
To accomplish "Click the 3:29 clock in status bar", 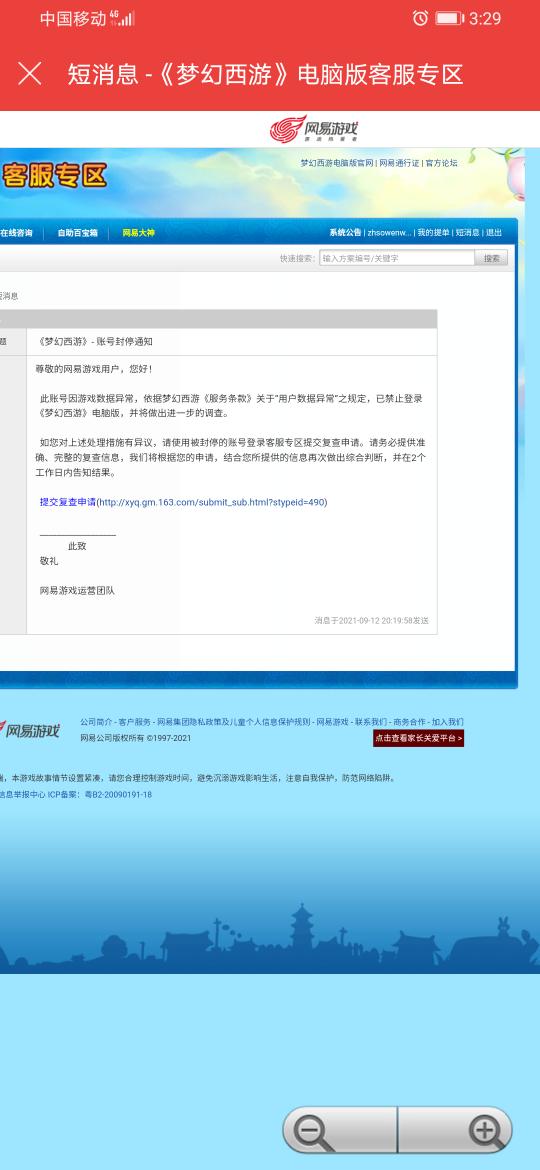I will [485, 18].
